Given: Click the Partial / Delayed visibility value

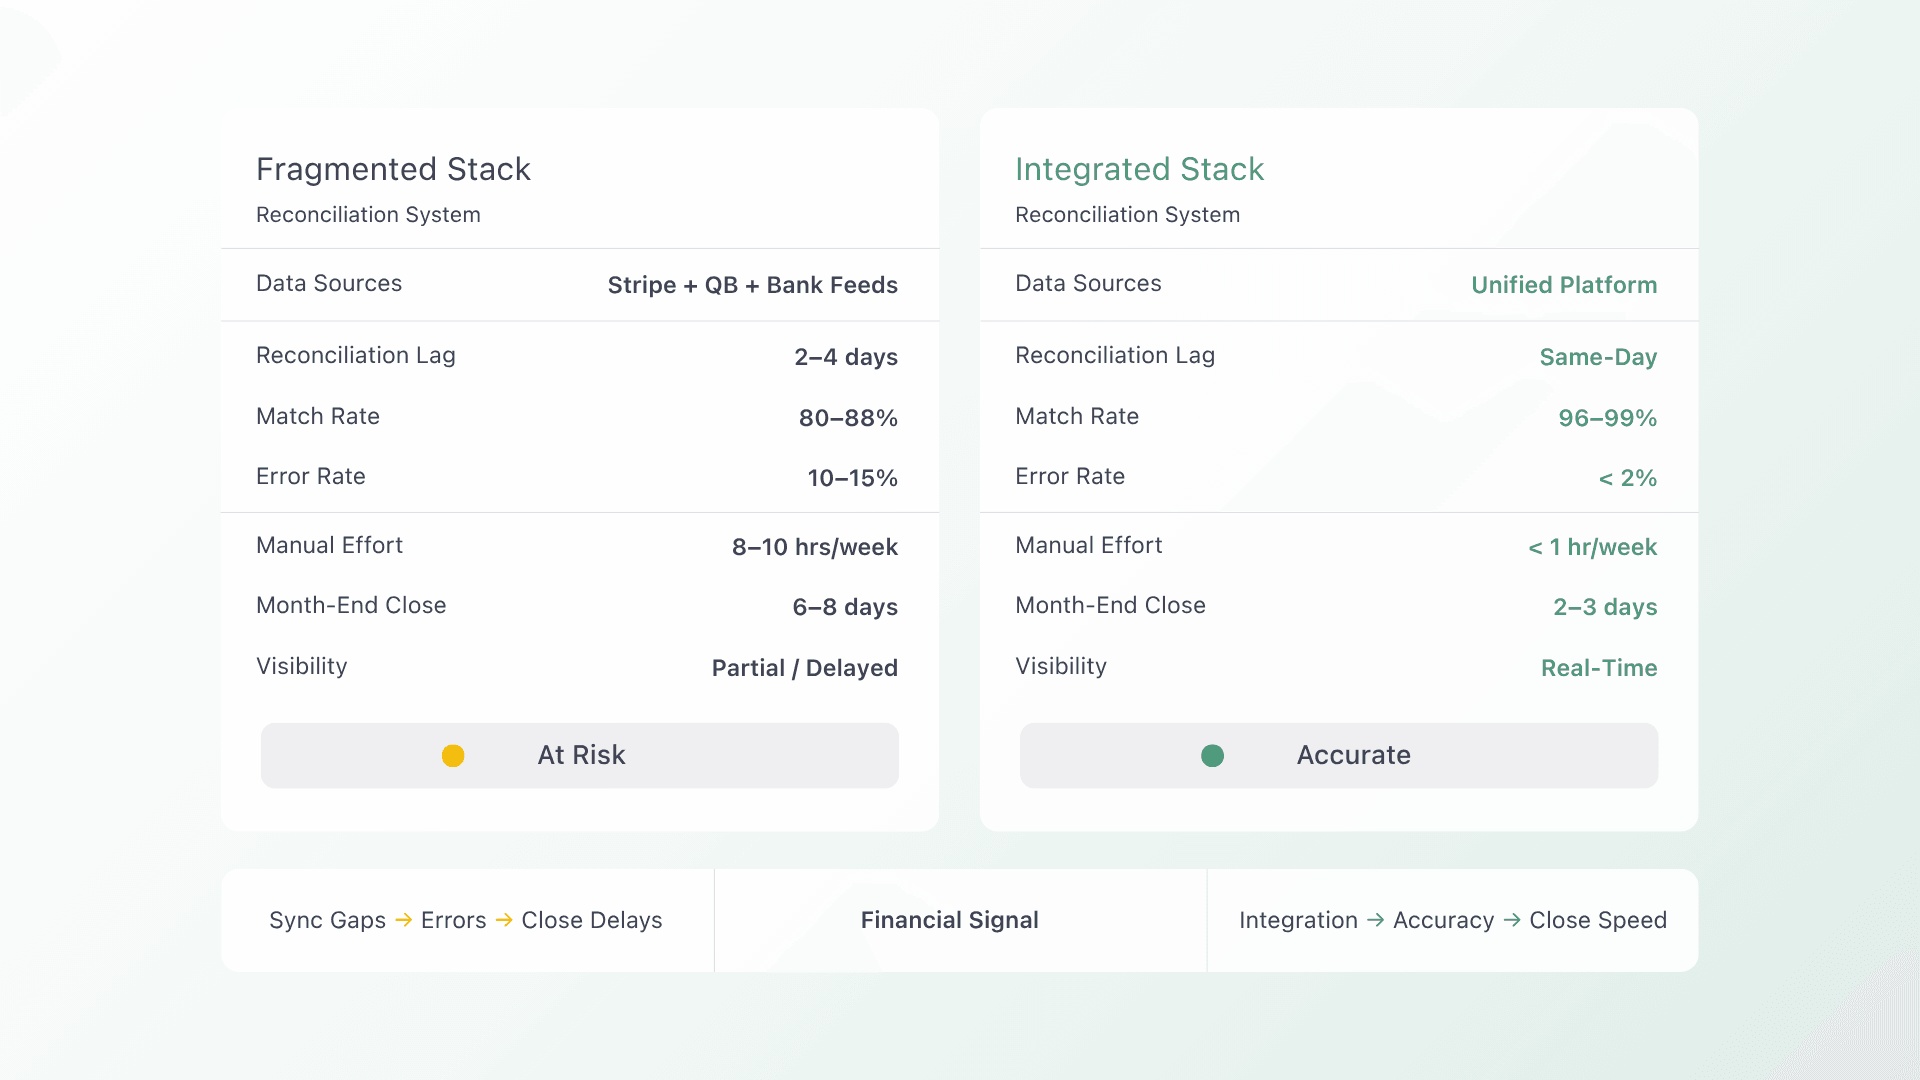Looking at the screenshot, I should 804,668.
